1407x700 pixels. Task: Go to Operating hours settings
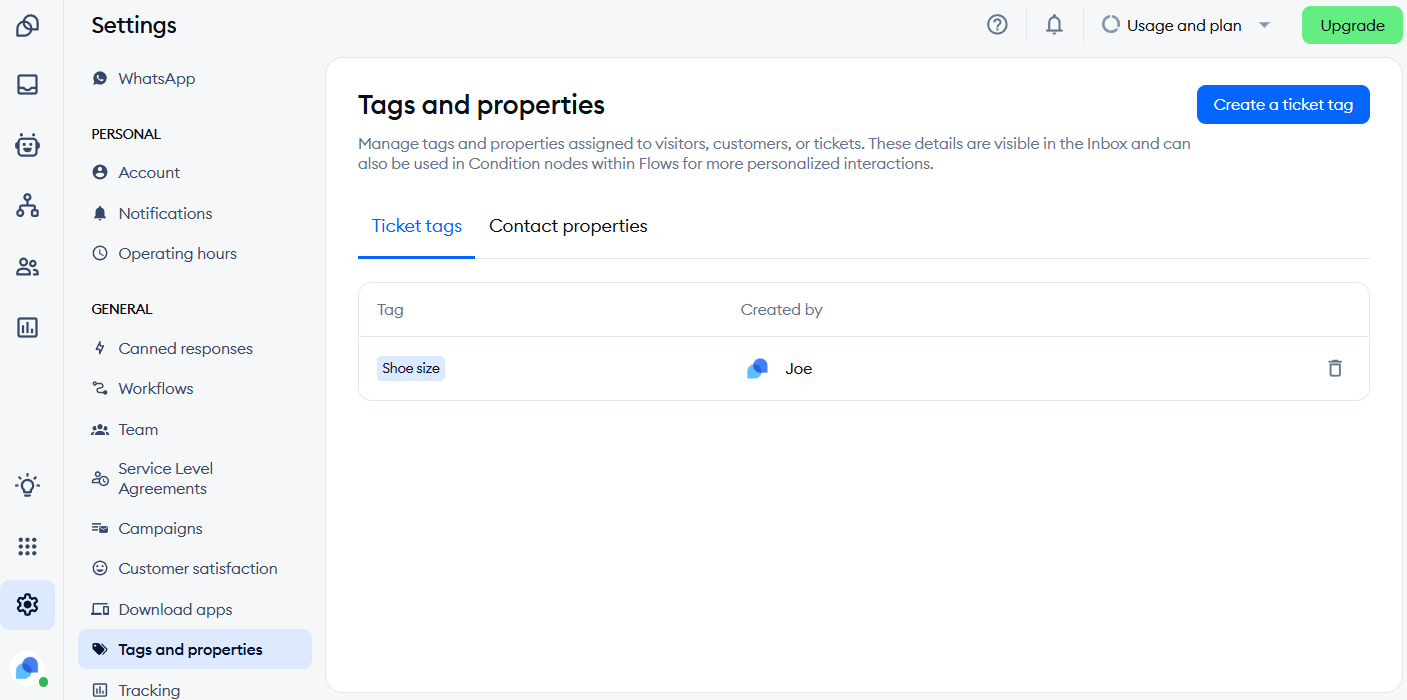(177, 253)
